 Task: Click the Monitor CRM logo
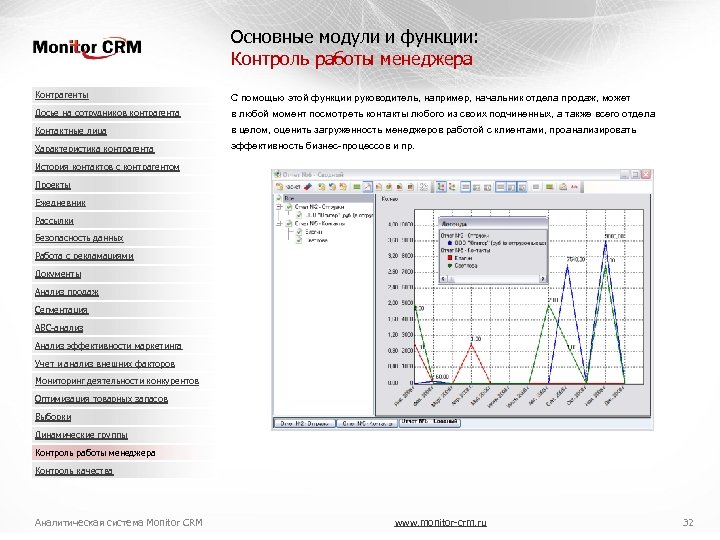pyautogui.click(x=87, y=47)
